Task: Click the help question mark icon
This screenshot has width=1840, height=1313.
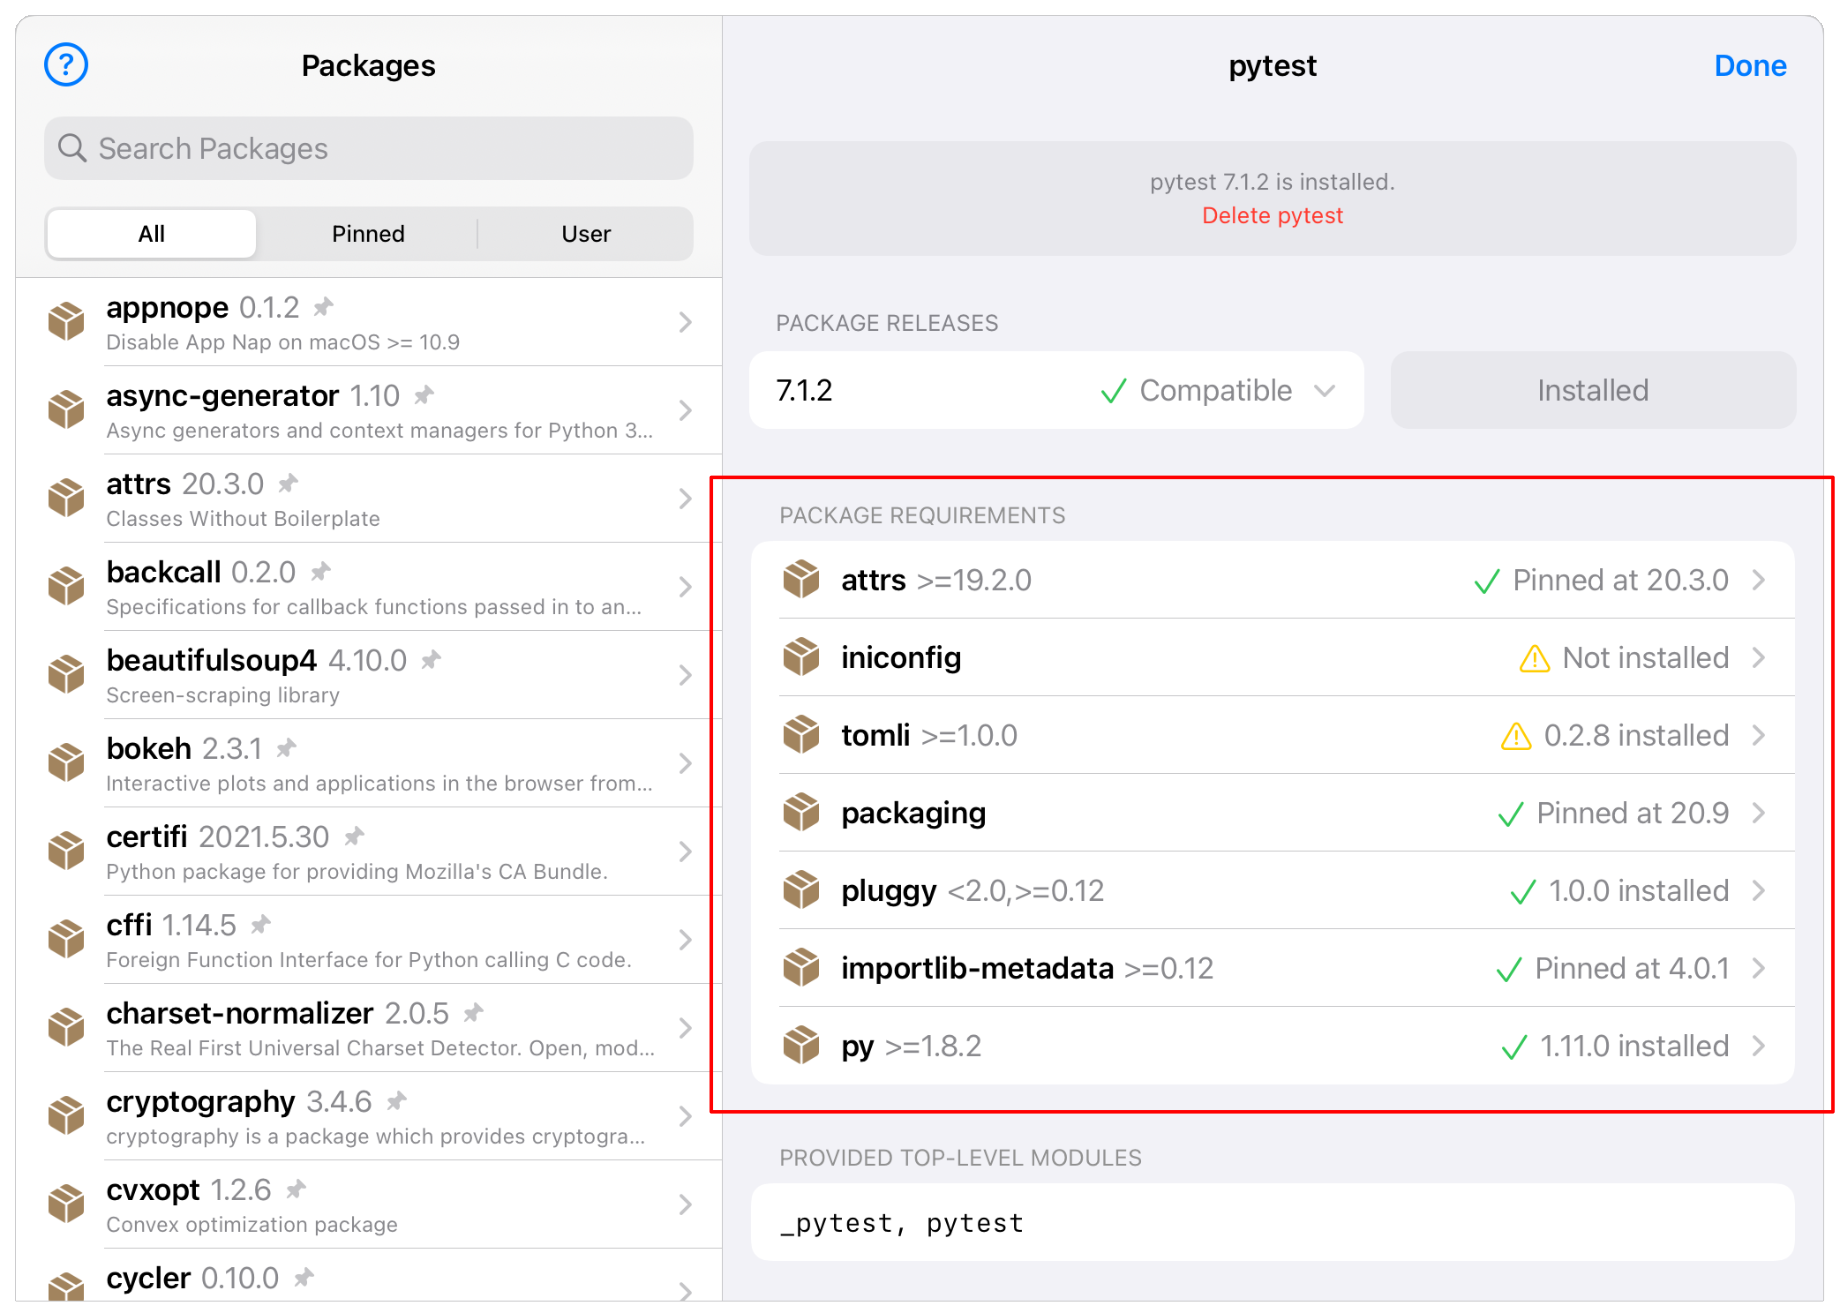Action: [x=66, y=66]
